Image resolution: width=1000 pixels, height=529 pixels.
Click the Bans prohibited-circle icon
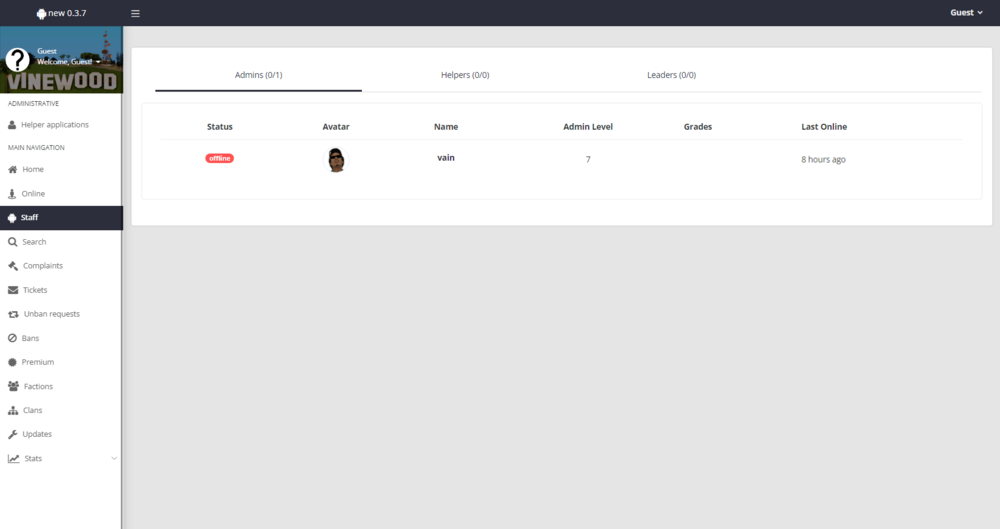click(12, 338)
